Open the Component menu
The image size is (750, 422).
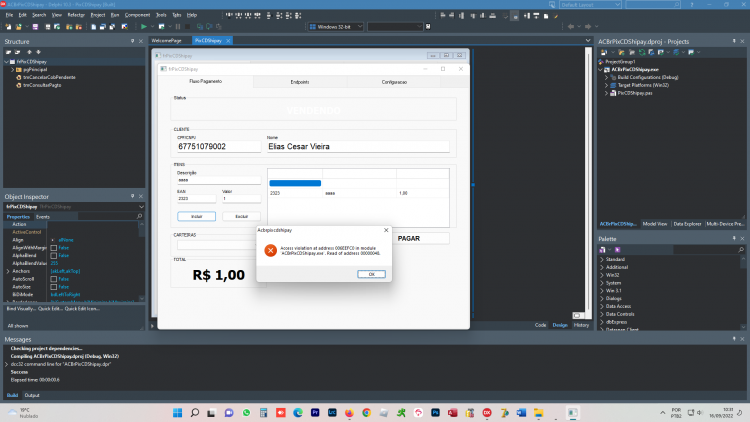(137, 15)
